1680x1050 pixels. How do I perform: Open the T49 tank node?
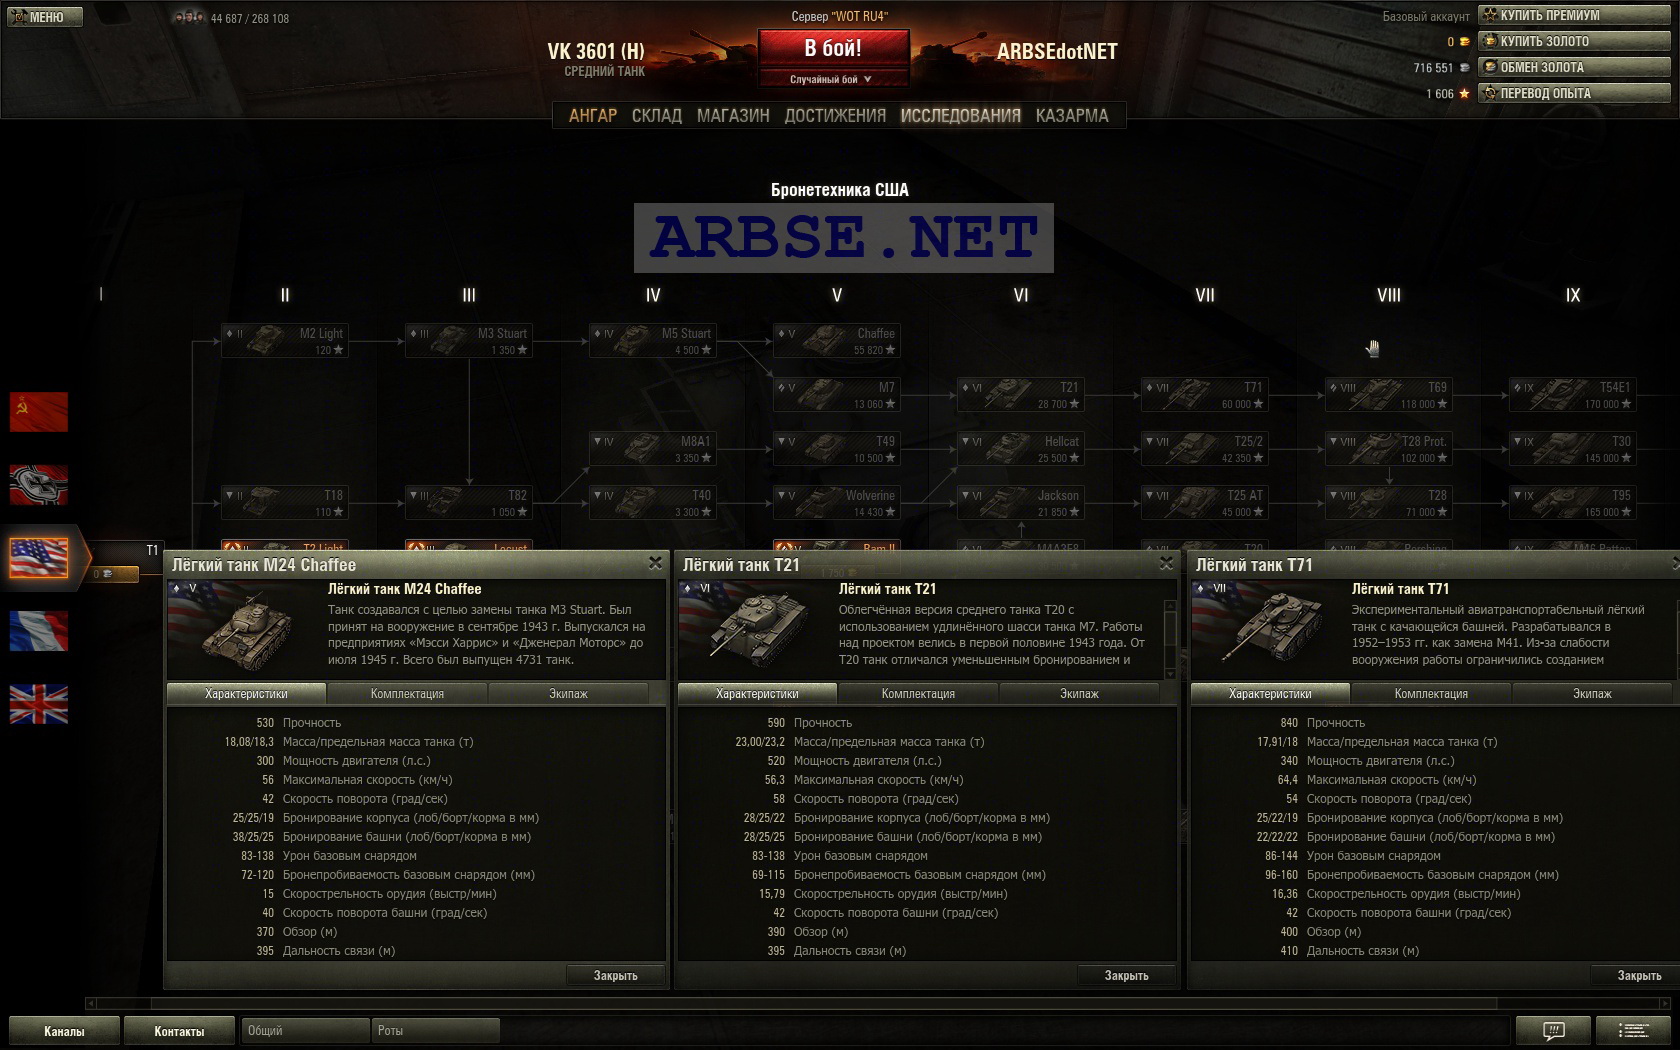[x=836, y=449]
